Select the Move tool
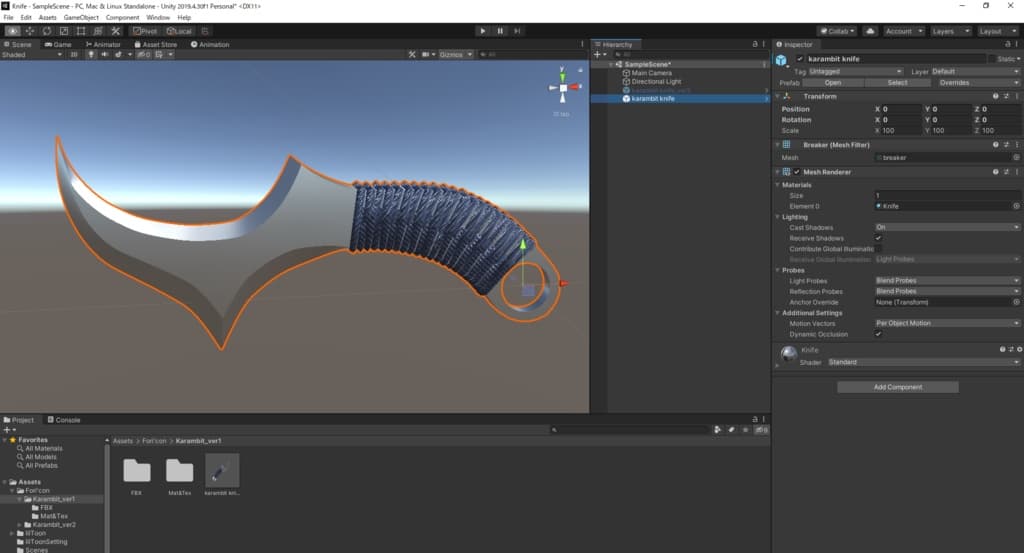The width and height of the screenshot is (1024, 553). click(30, 31)
